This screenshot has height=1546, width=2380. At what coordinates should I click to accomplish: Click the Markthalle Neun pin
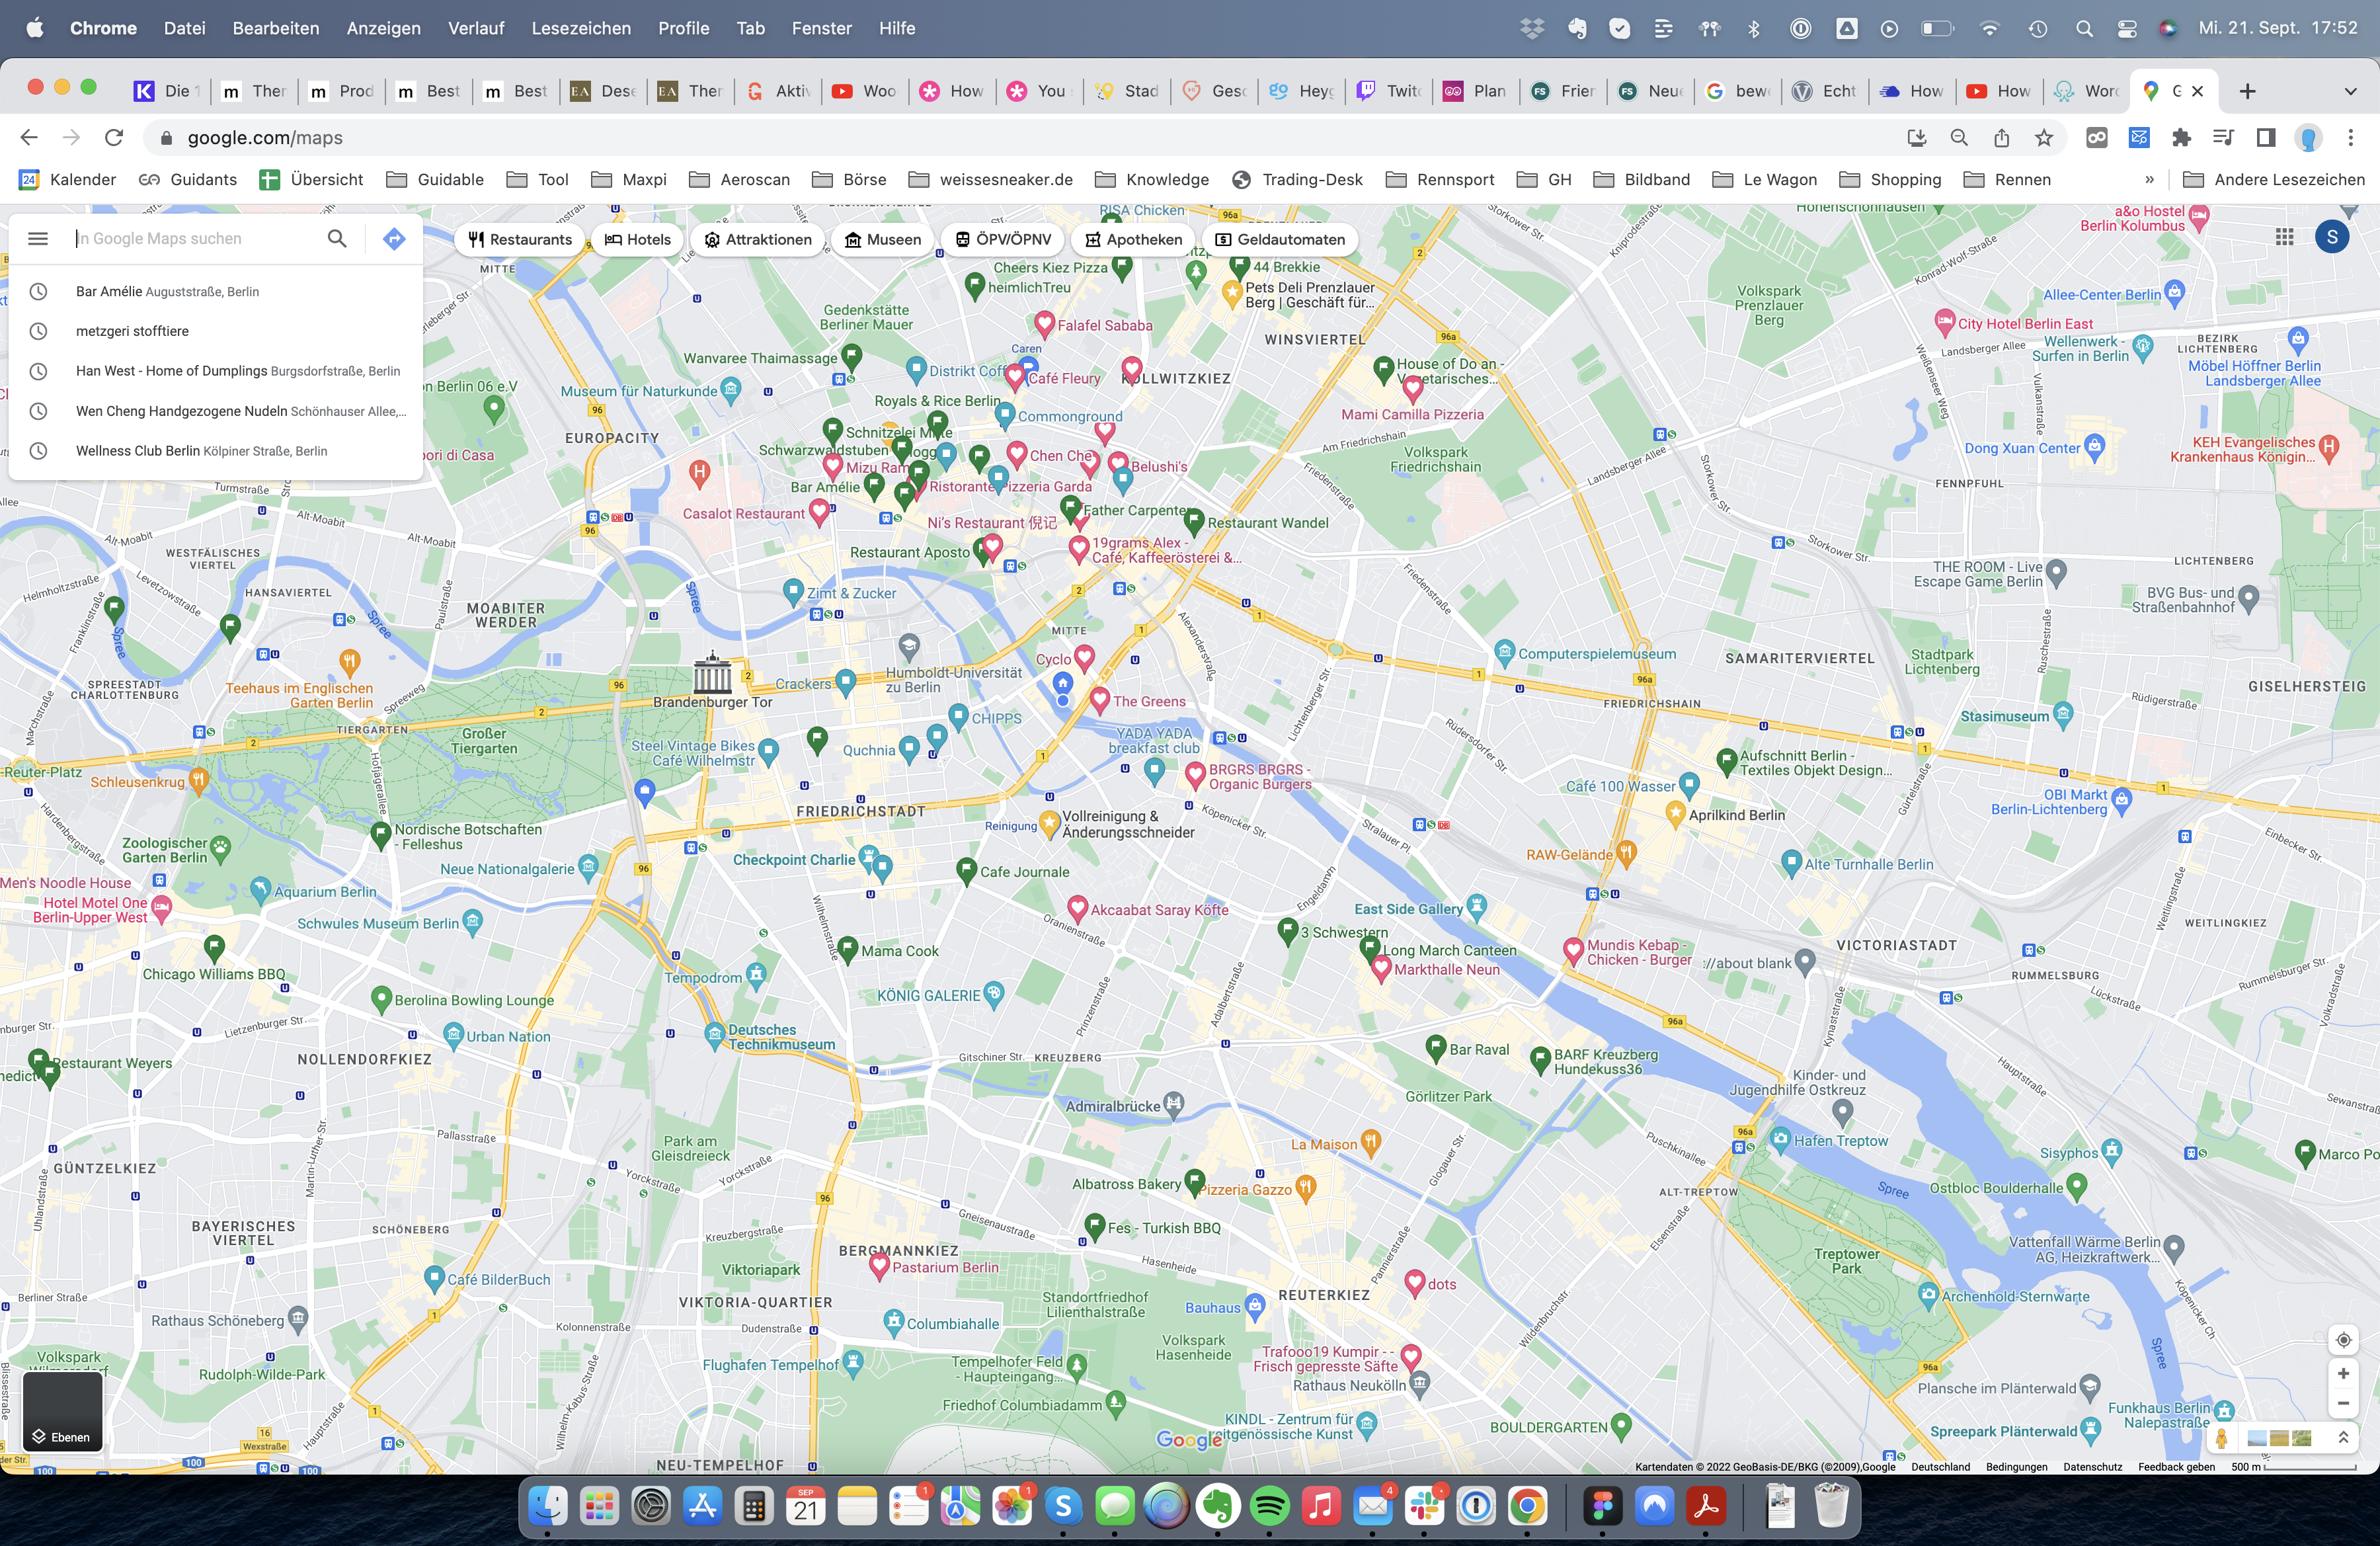pyautogui.click(x=1382, y=967)
